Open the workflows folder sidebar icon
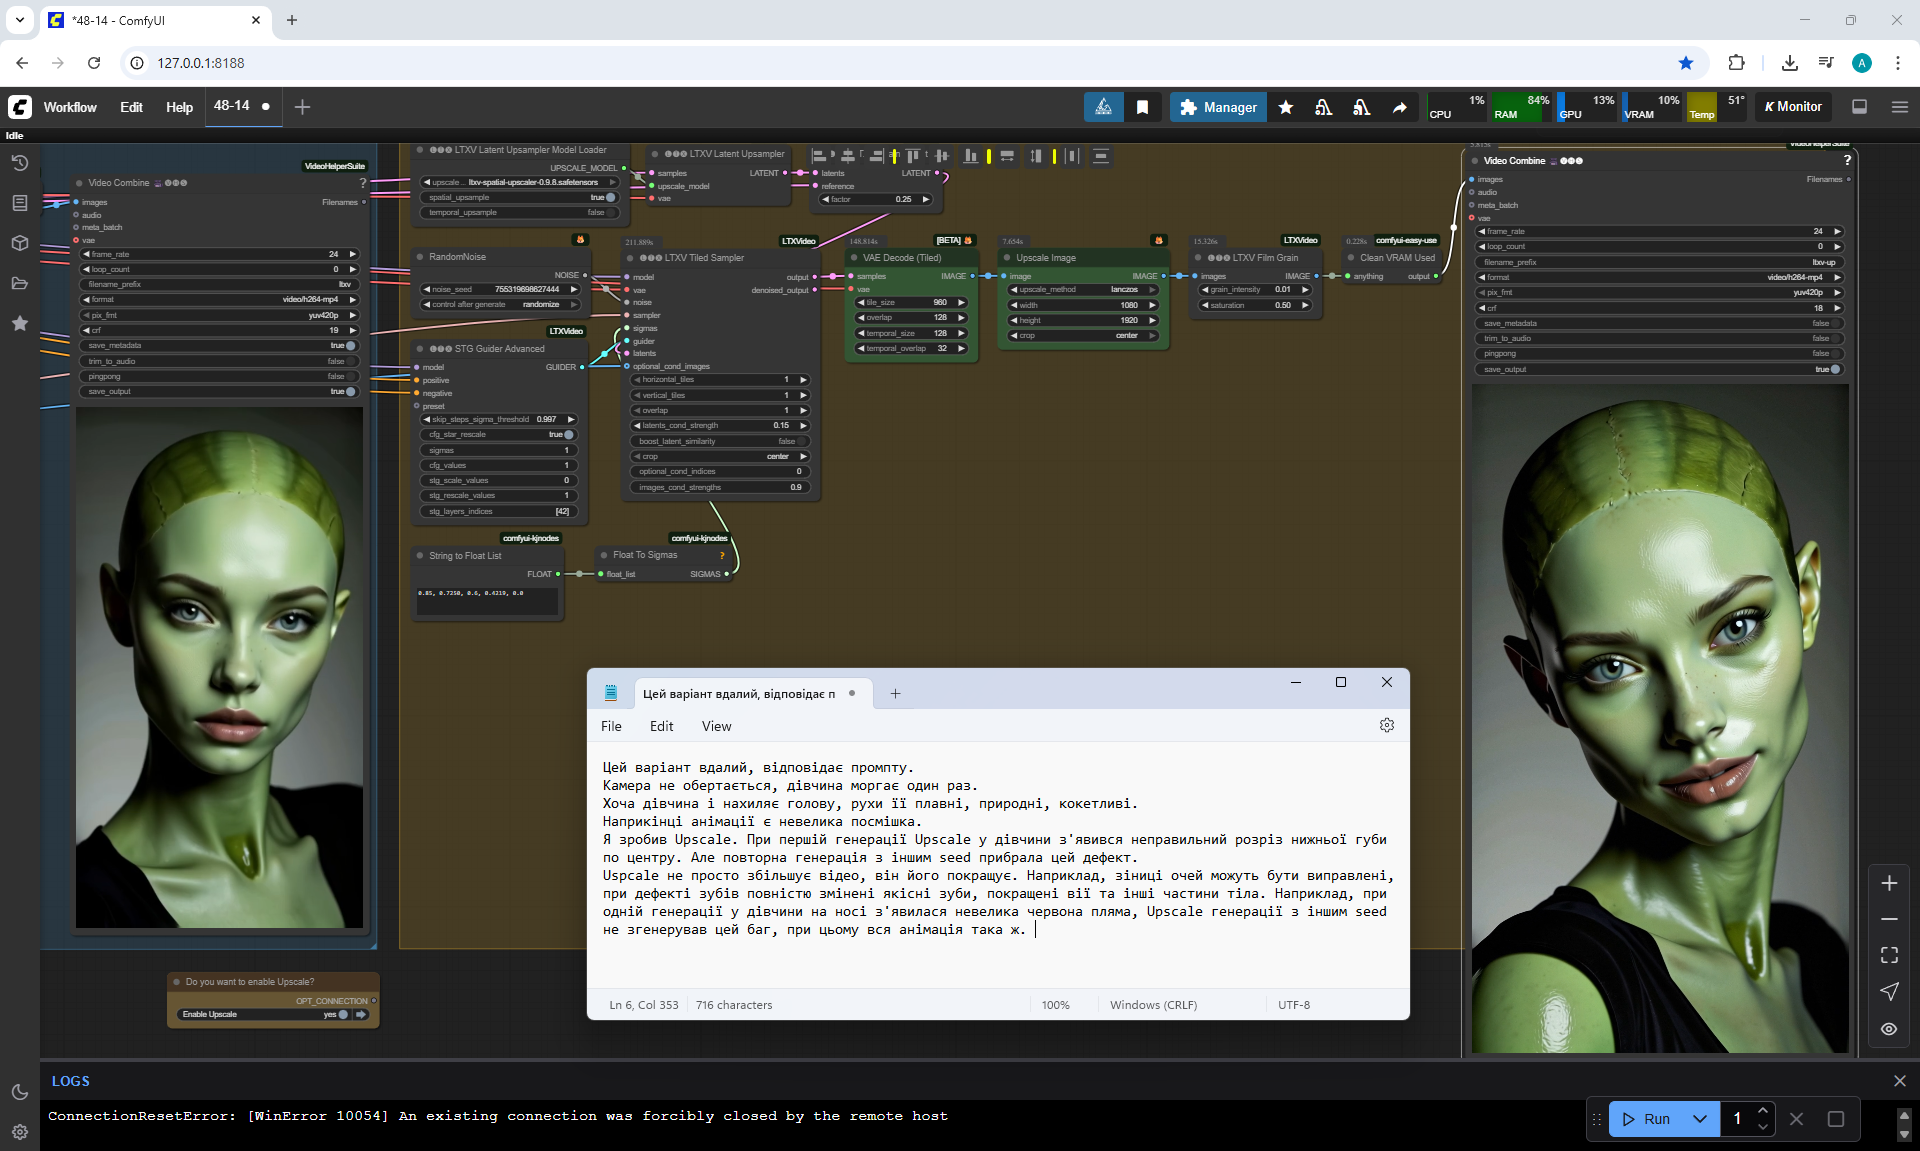The height and width of the screenshot is (1151, 1920). click(19, 283)
